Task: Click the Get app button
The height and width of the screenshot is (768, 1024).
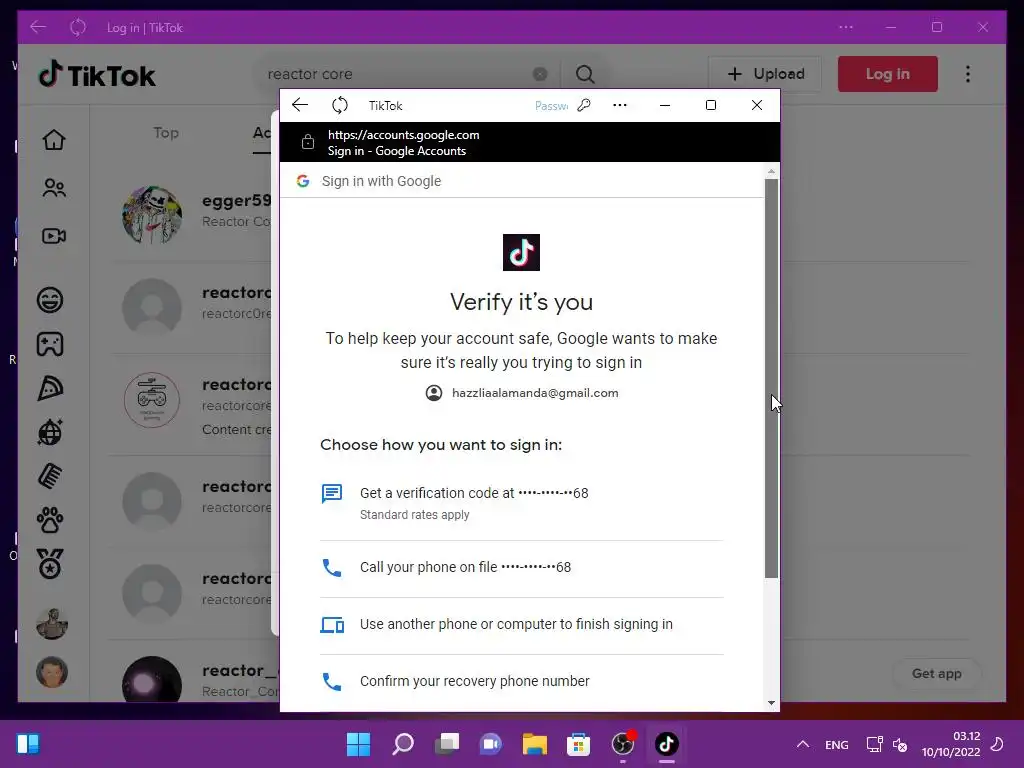Action: pos(936,673)
